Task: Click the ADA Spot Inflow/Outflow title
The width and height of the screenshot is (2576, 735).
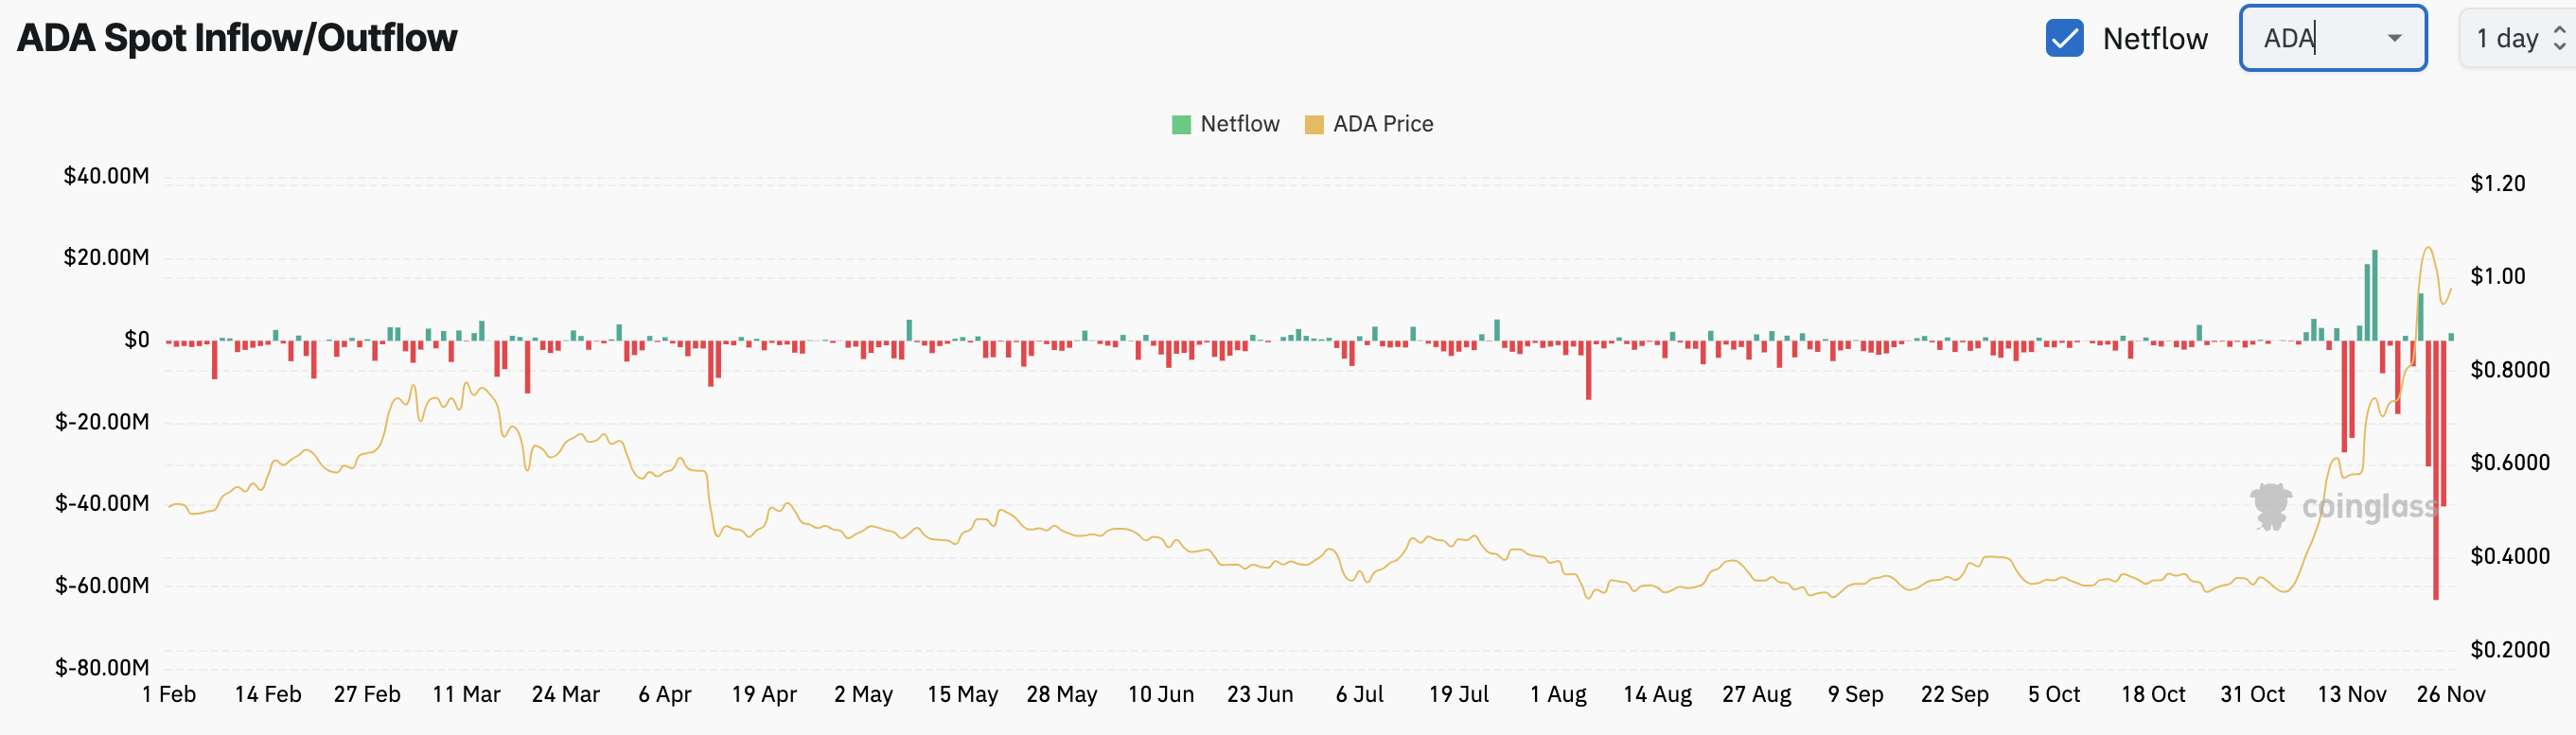Action: click(x=237, y=38)
